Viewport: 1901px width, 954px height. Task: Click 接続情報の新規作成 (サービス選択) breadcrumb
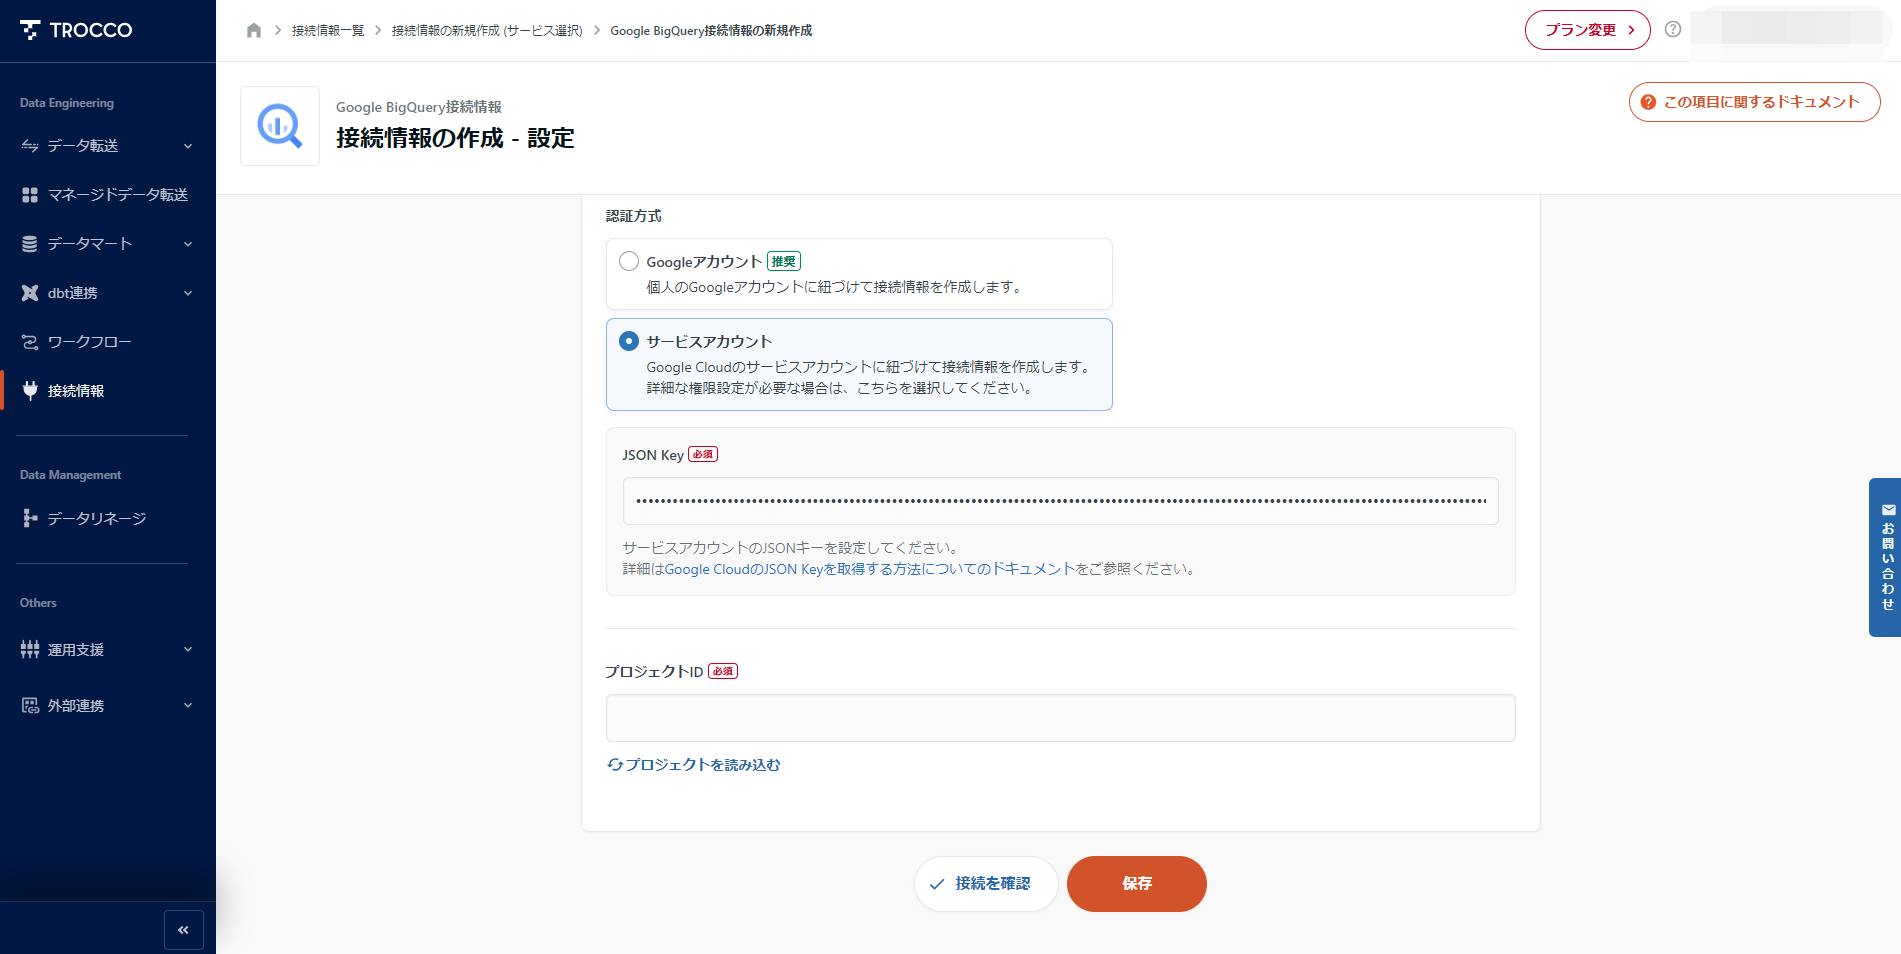click(487, 31)
